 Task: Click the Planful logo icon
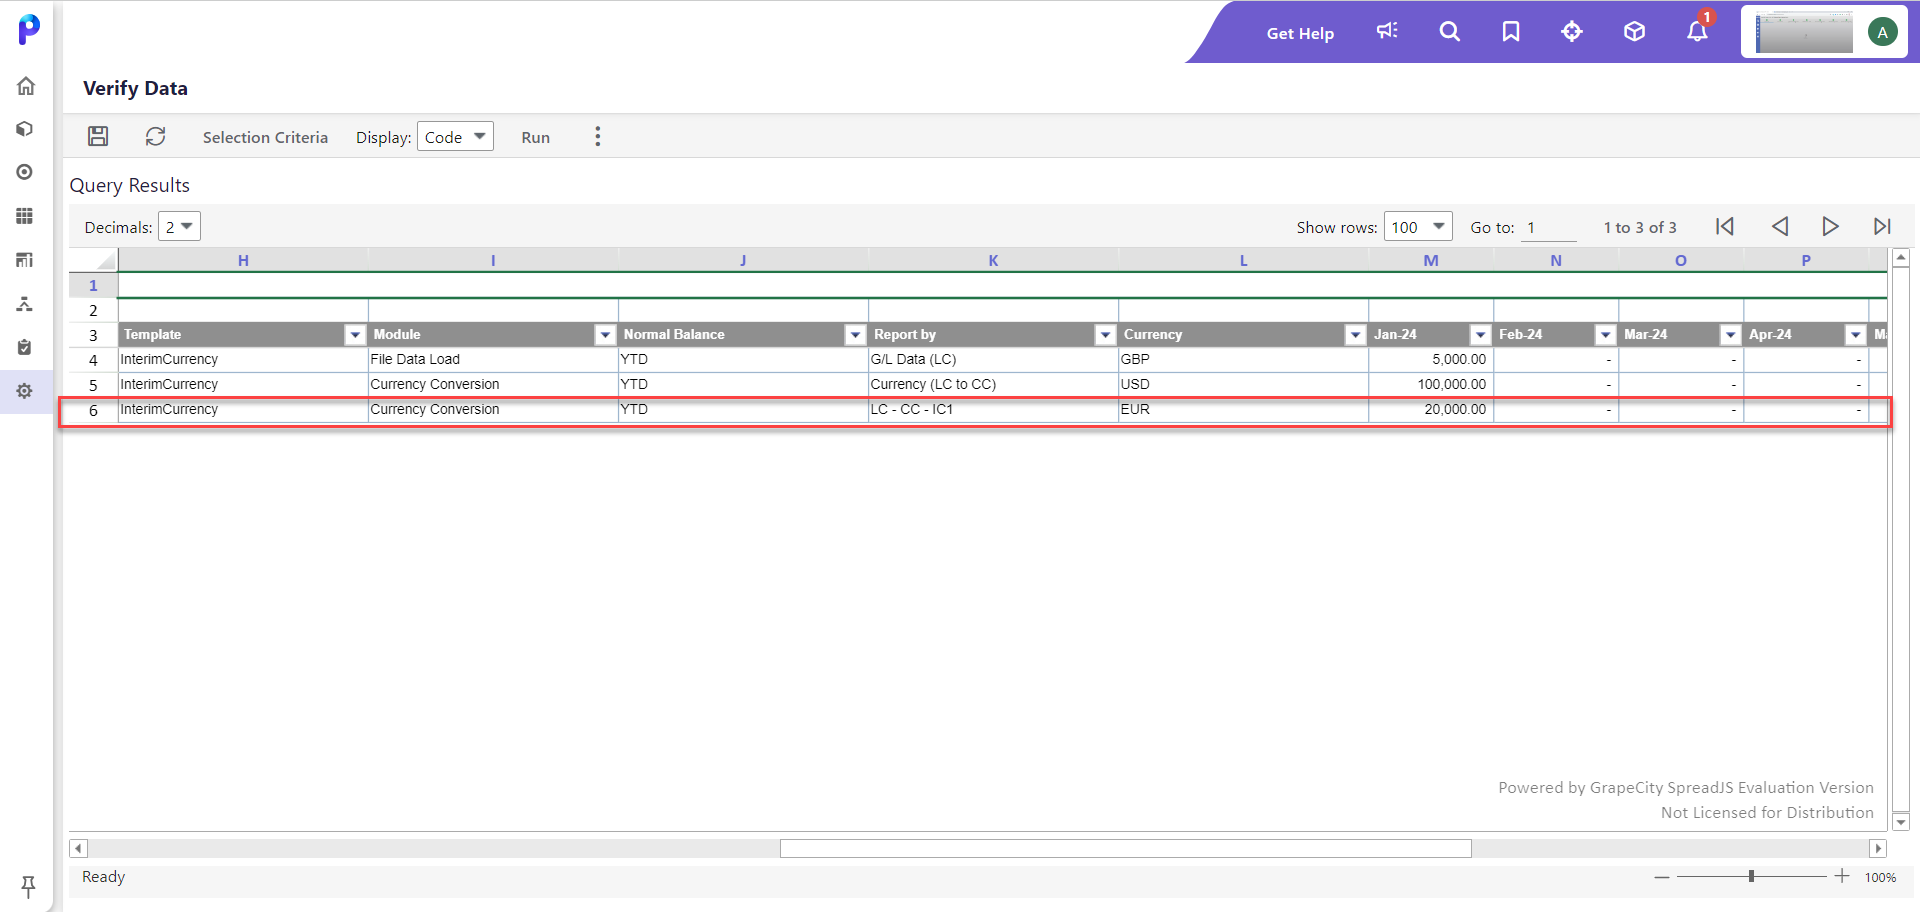(29, 29)
